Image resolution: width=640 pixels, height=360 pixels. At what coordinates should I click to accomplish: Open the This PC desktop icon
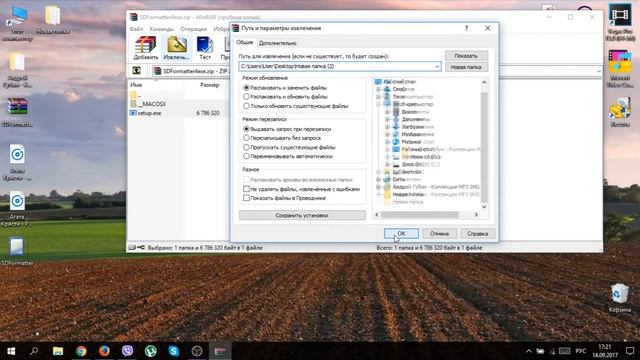17,23
